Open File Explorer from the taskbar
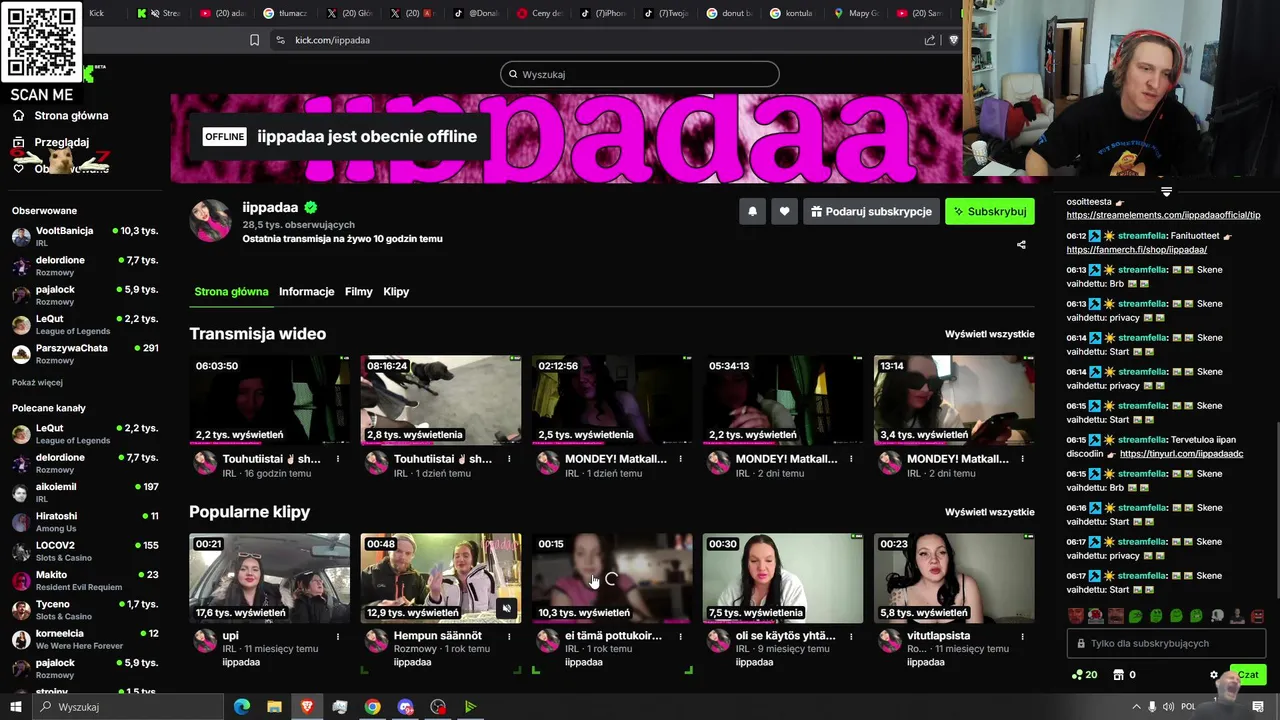1280x720 pixels. (274, 707)
